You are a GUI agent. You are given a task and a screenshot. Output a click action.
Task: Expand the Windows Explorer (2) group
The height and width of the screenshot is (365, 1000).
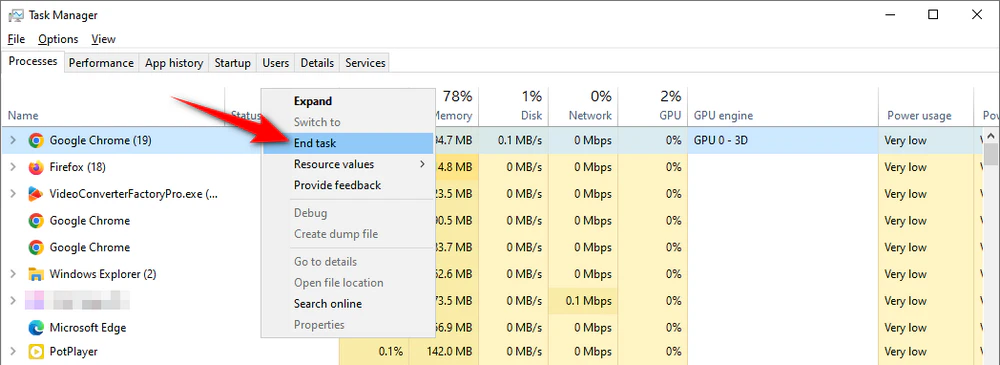click(13, 274)
